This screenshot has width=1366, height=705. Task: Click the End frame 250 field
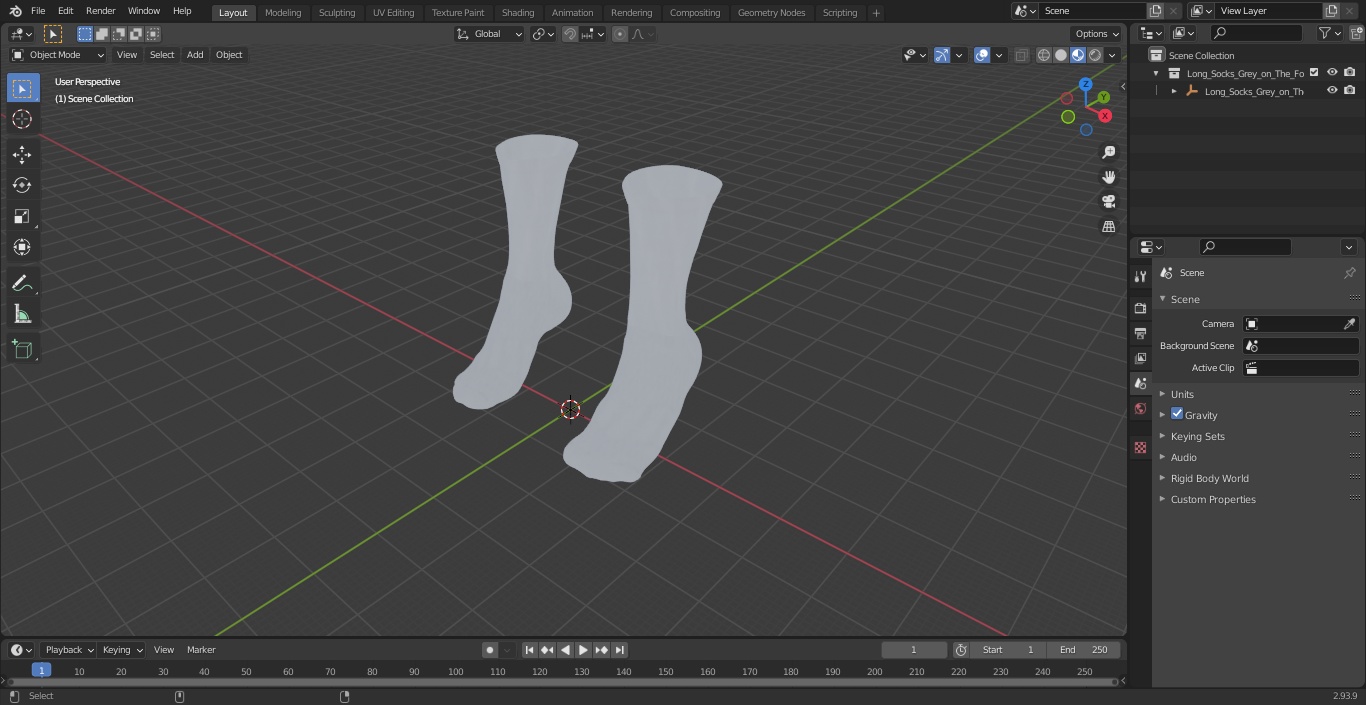(x=1084, y=650)
